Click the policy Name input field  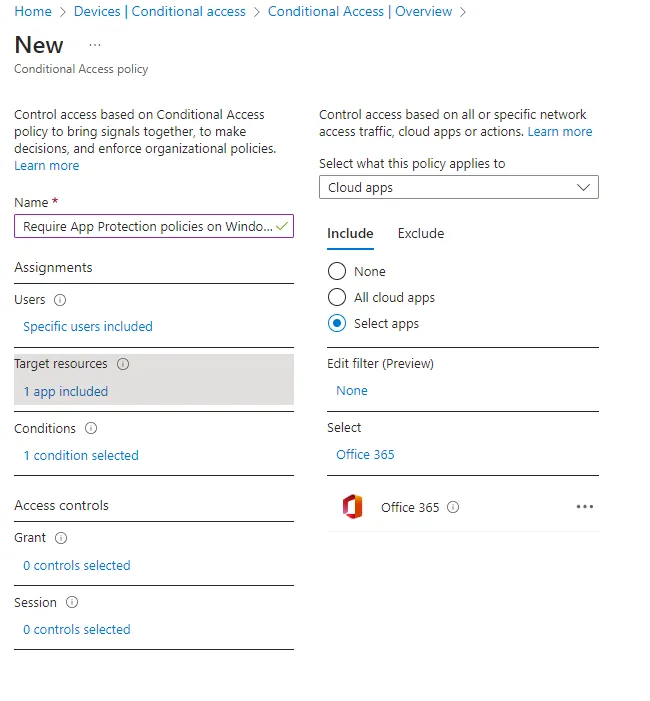pyautogui.click(x=146, y=227)
